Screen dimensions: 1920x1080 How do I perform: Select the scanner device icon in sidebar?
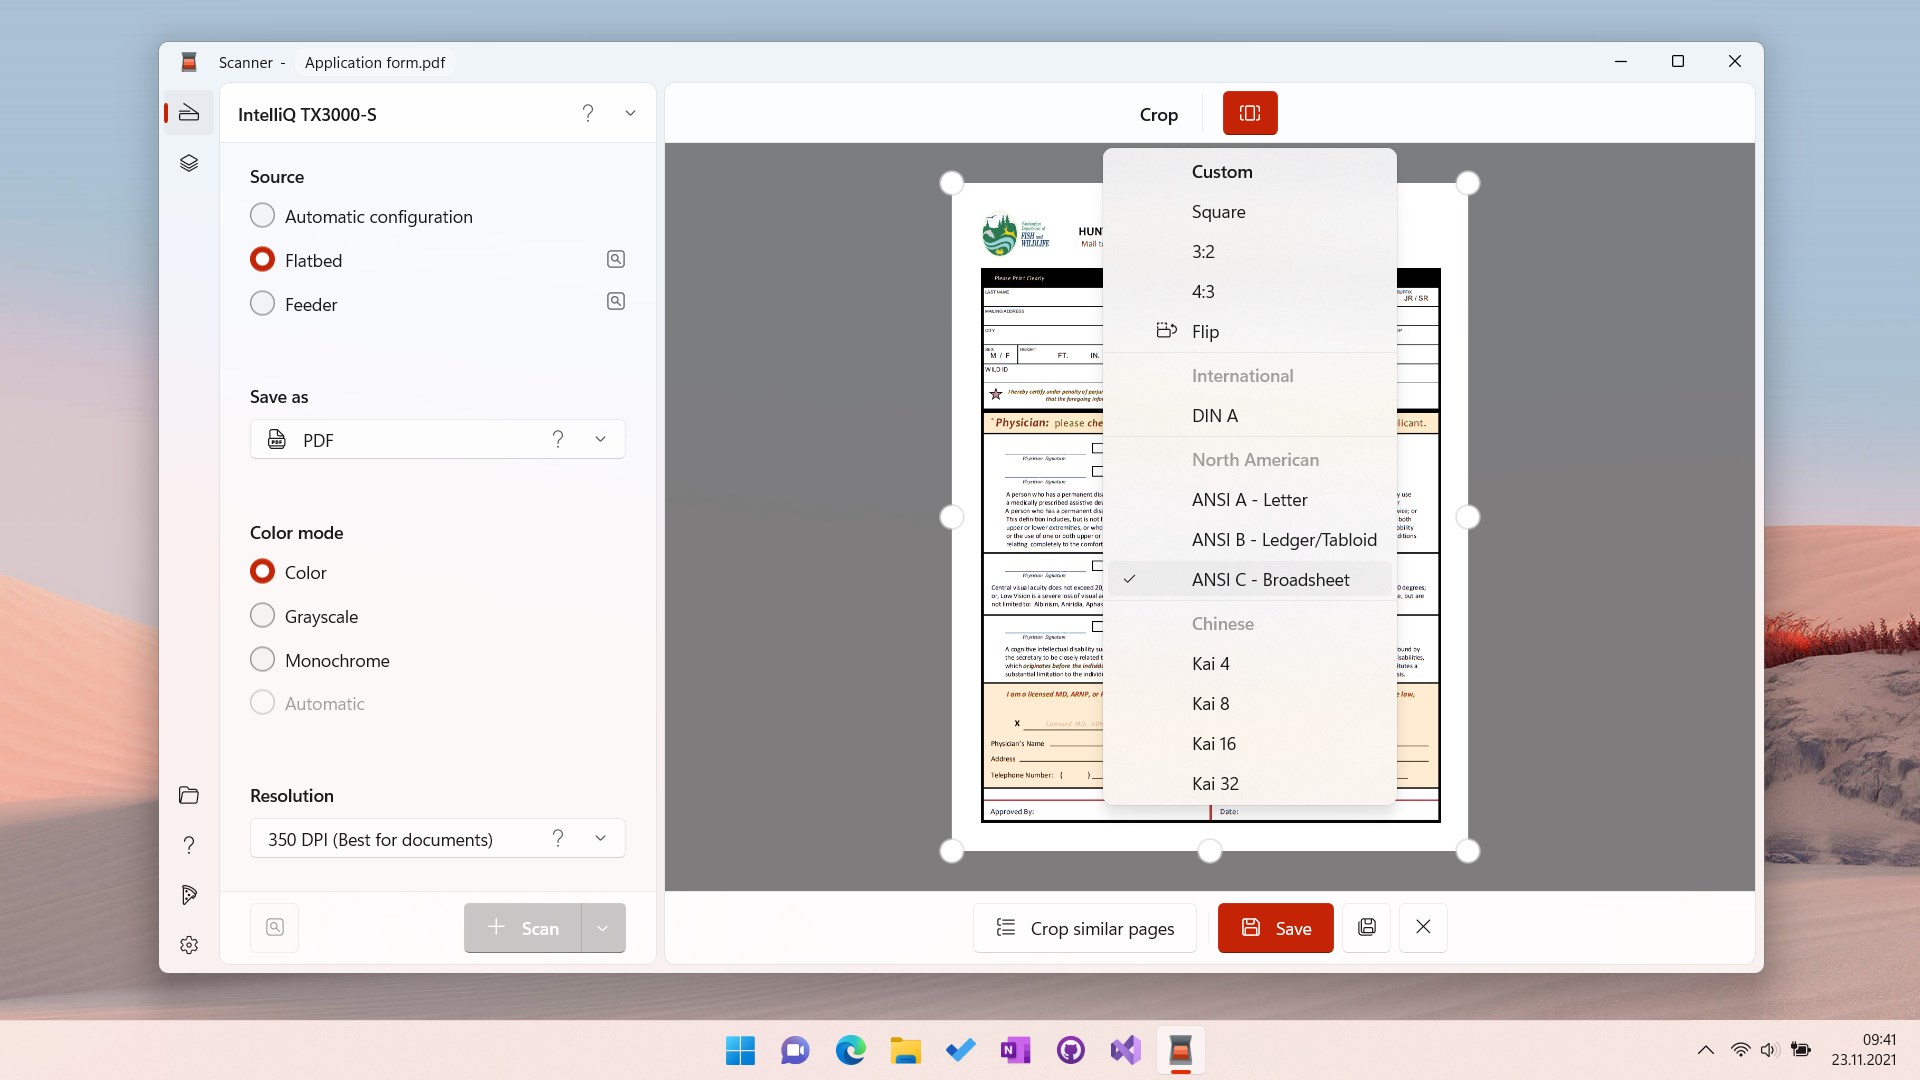[x=188, y=112]
